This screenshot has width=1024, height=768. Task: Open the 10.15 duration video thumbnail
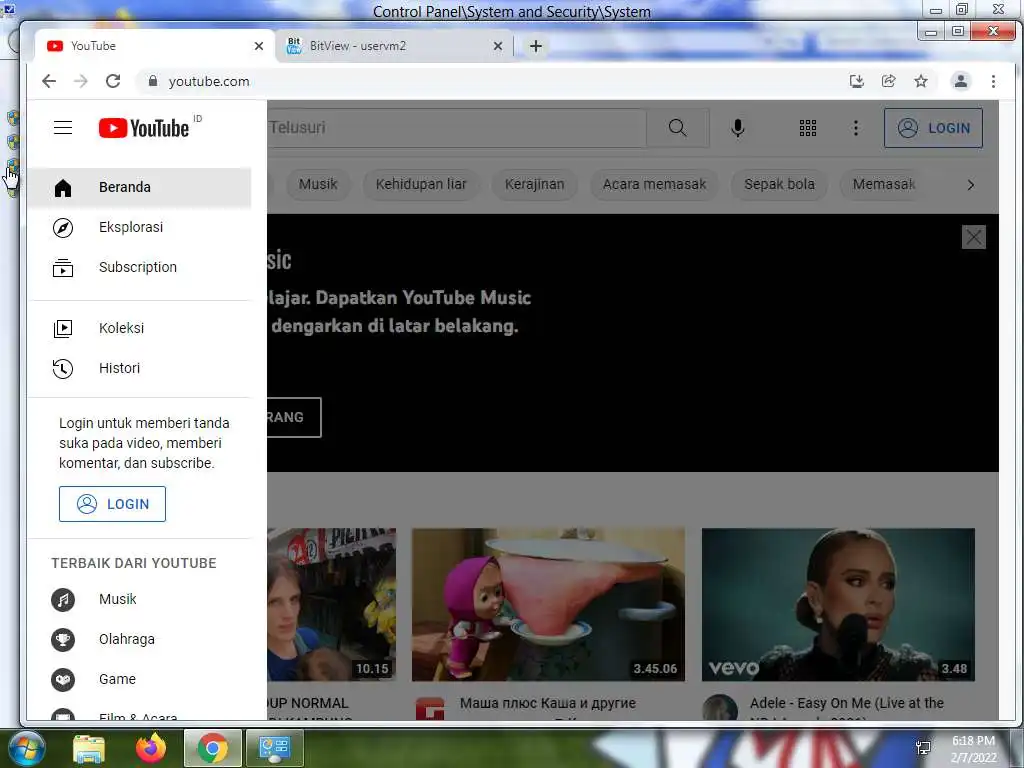click(332, 605)
